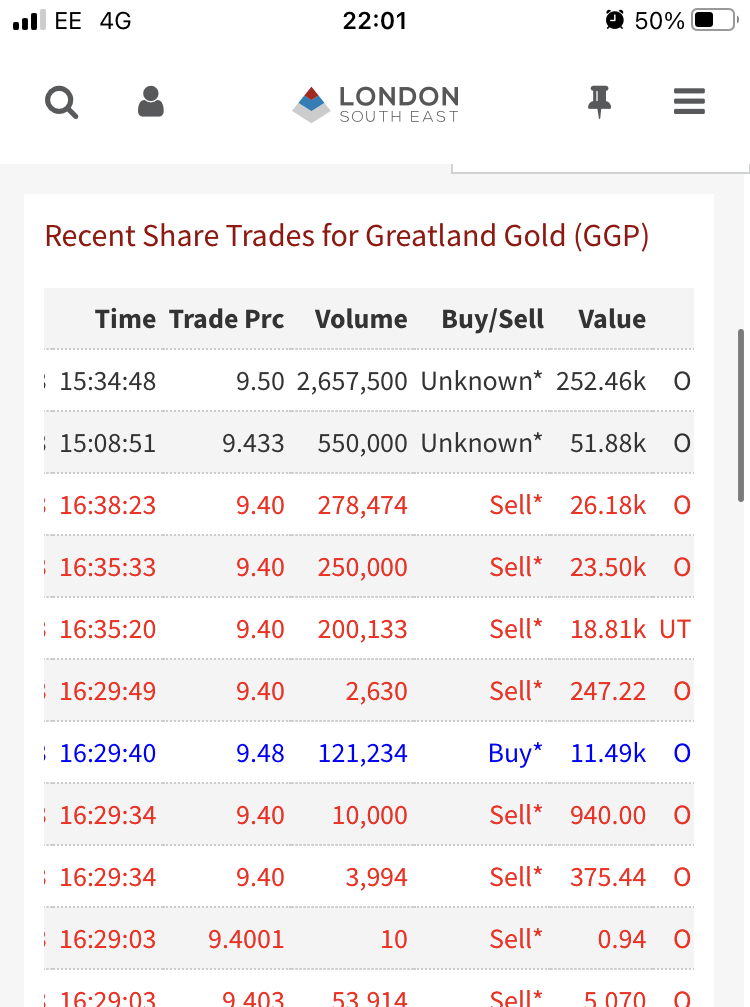This screenshot has width=750, height=1007.
Task: Tap the cellular signal bars icon
Action: pyautogui.click(x=29, y=20)
